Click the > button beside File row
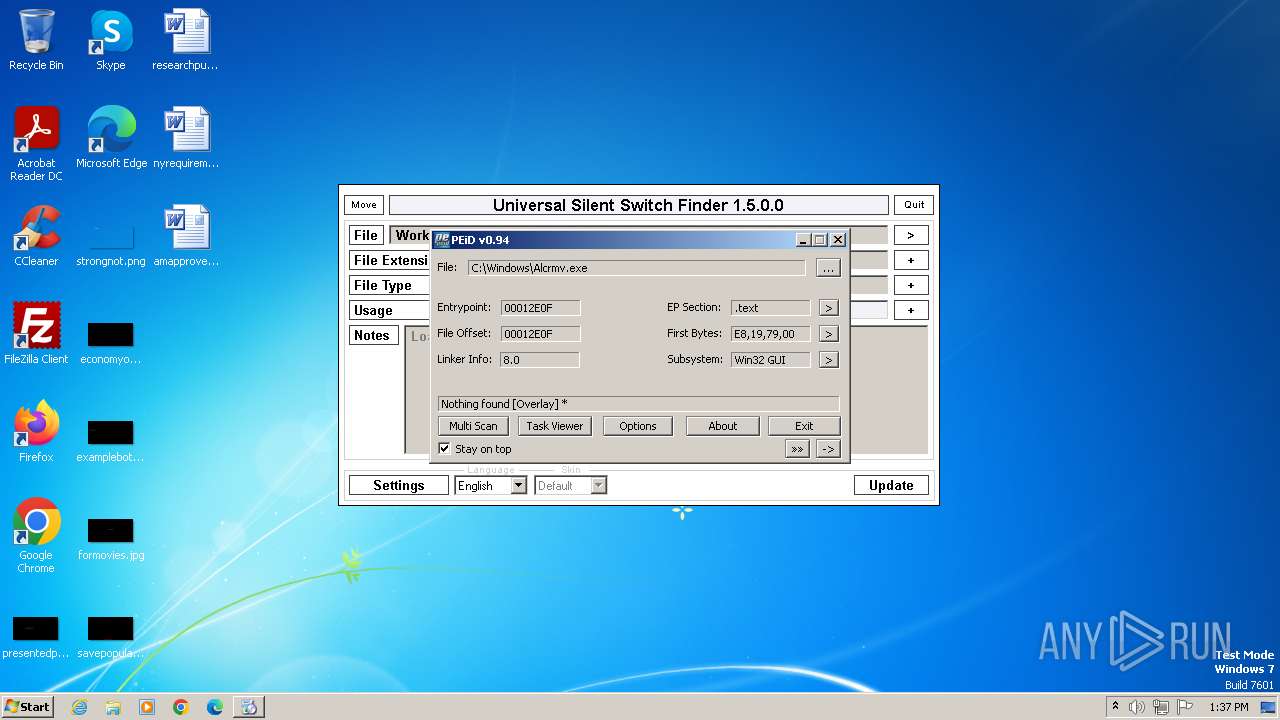Viewport: 1280px width, 720px height. click(x=911, y=235)
